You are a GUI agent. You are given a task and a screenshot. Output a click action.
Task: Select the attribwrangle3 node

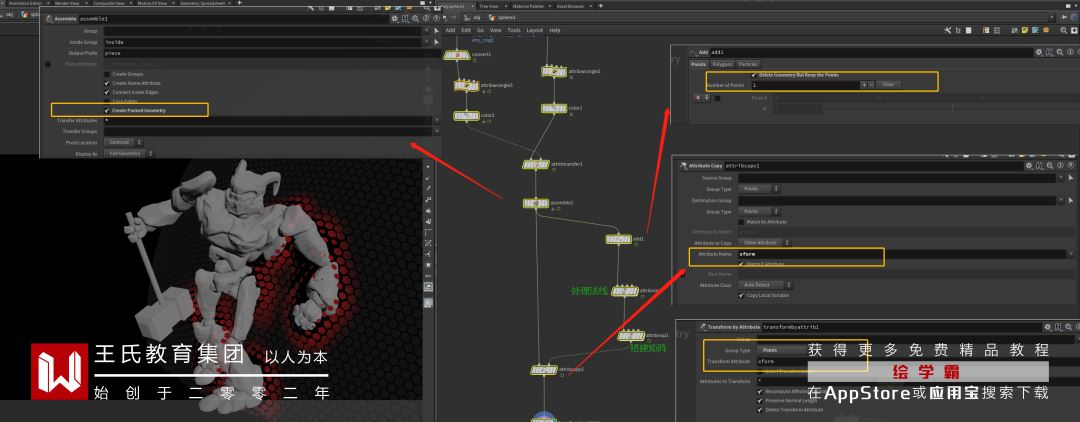[466, 86]
